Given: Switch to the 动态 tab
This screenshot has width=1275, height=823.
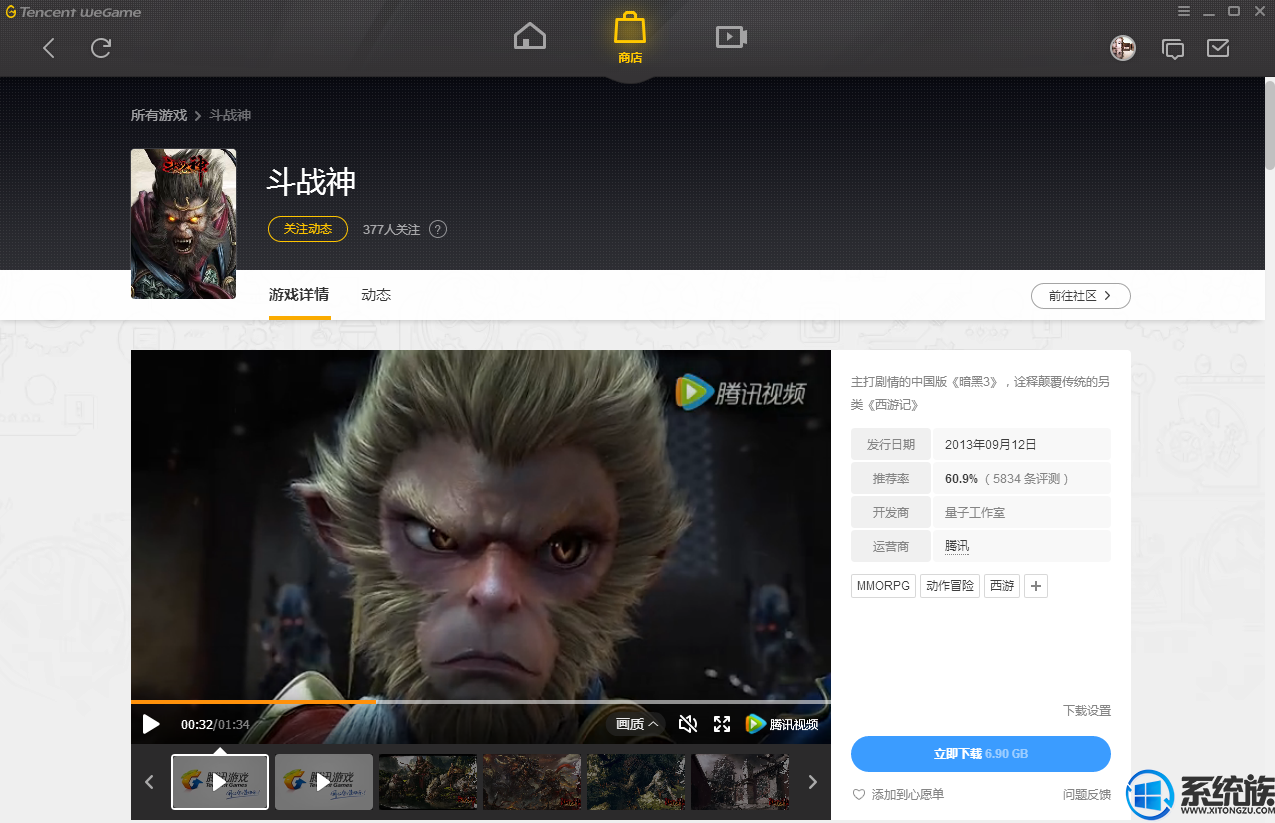Looking at the screenshot, I should pos(376,295).
